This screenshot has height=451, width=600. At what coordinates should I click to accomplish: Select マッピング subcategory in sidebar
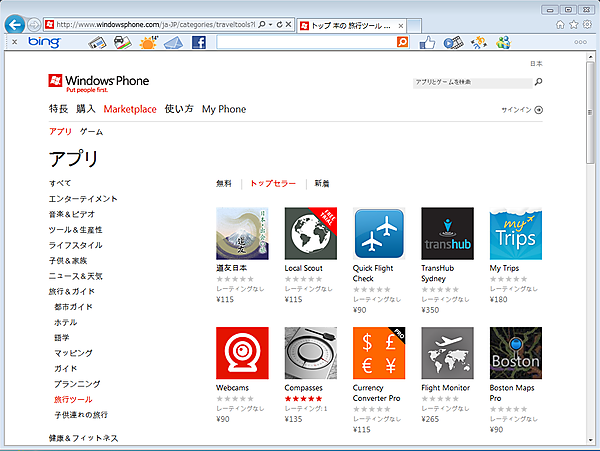click(x=73, y=353)
